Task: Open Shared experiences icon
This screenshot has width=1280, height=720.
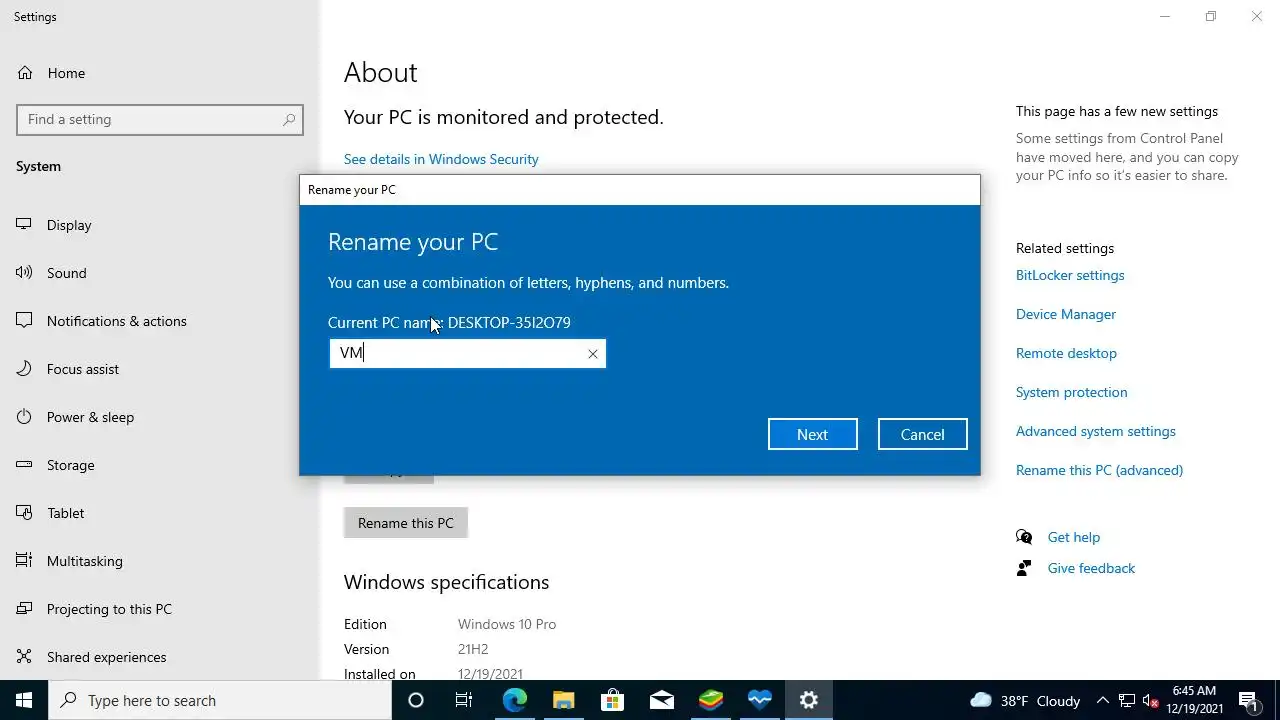Action: (24, 657)
